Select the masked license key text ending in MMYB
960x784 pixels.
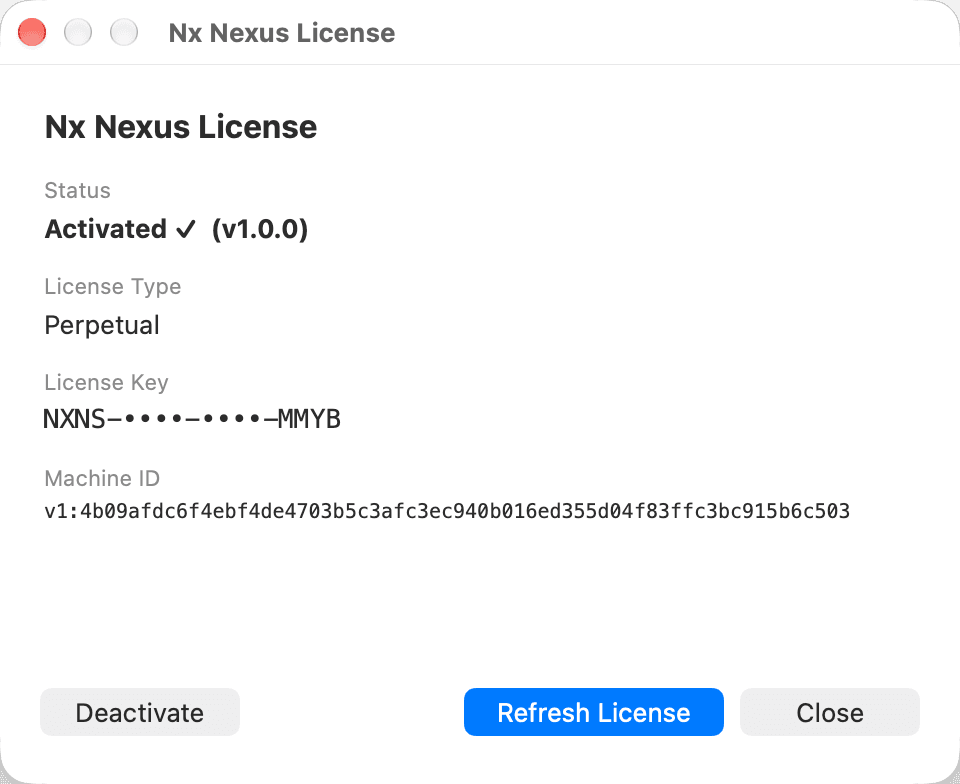click(192, 419)
